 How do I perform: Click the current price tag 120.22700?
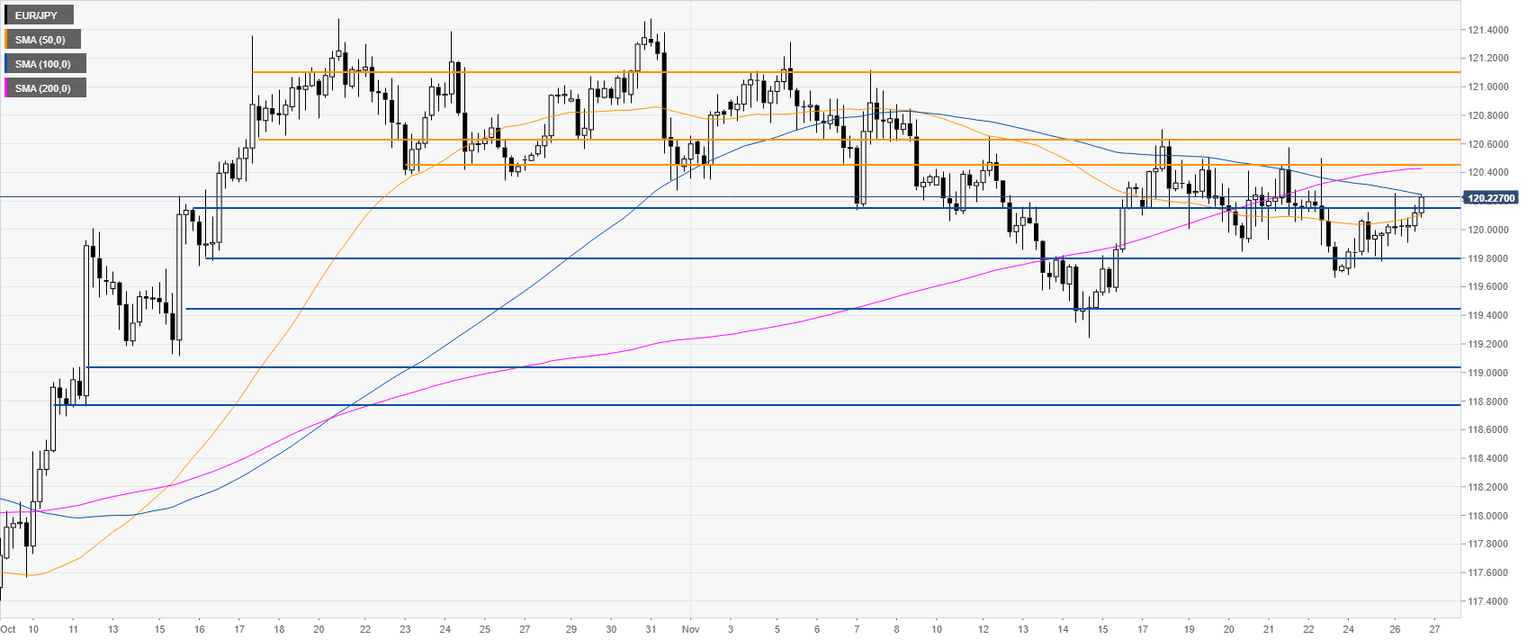(x=1490, y=198)
